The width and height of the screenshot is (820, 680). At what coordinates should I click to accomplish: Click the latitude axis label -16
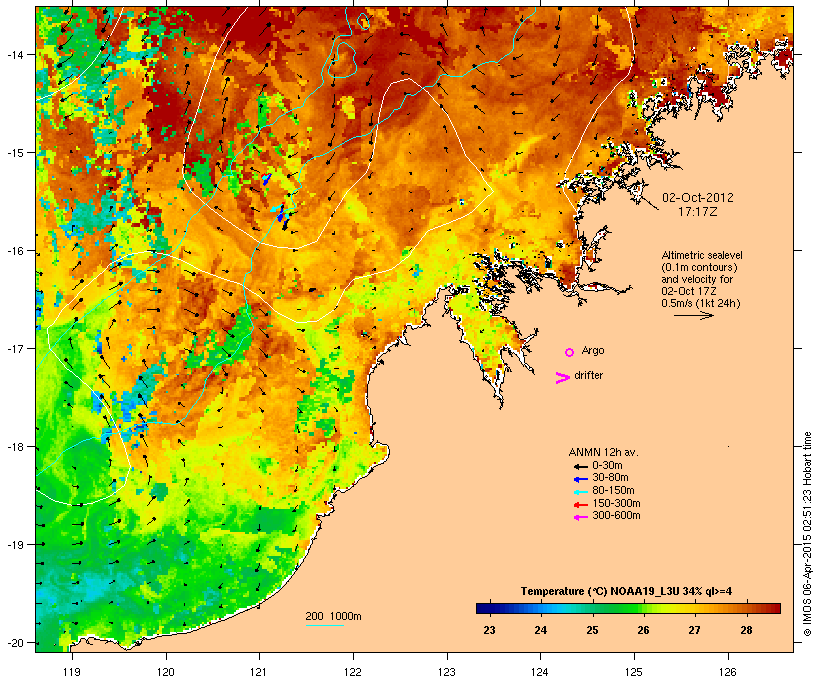tap(15, 251)
